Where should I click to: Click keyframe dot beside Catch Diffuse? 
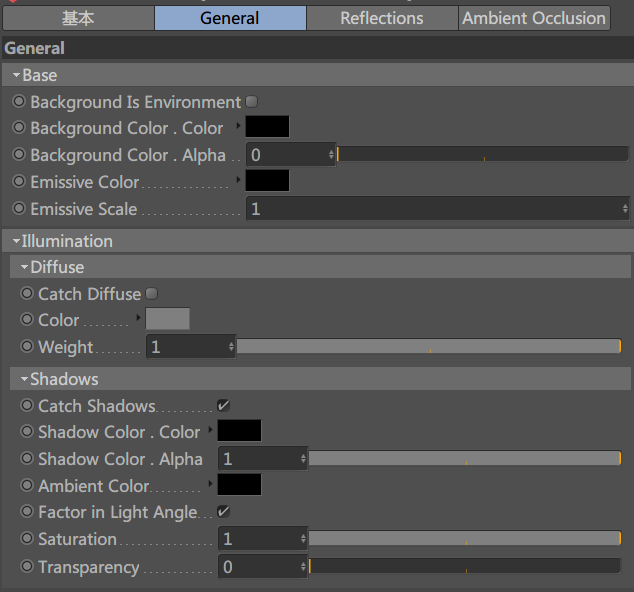click(x=27, y=294)
